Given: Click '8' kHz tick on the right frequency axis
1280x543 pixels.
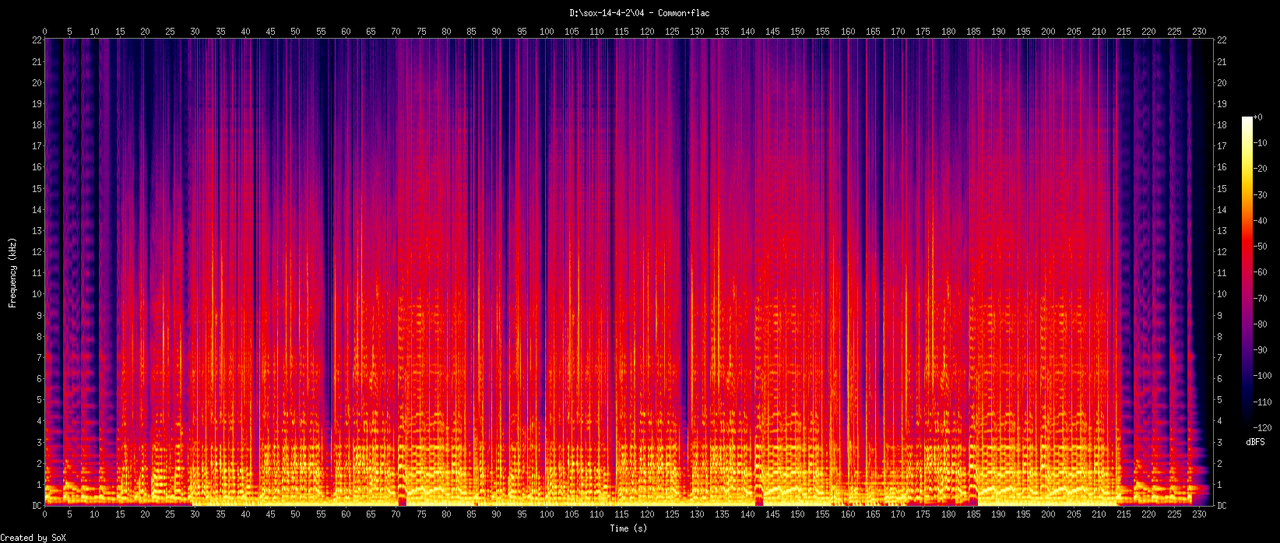Looking at the screenshot, I should tap(1220, 337).
